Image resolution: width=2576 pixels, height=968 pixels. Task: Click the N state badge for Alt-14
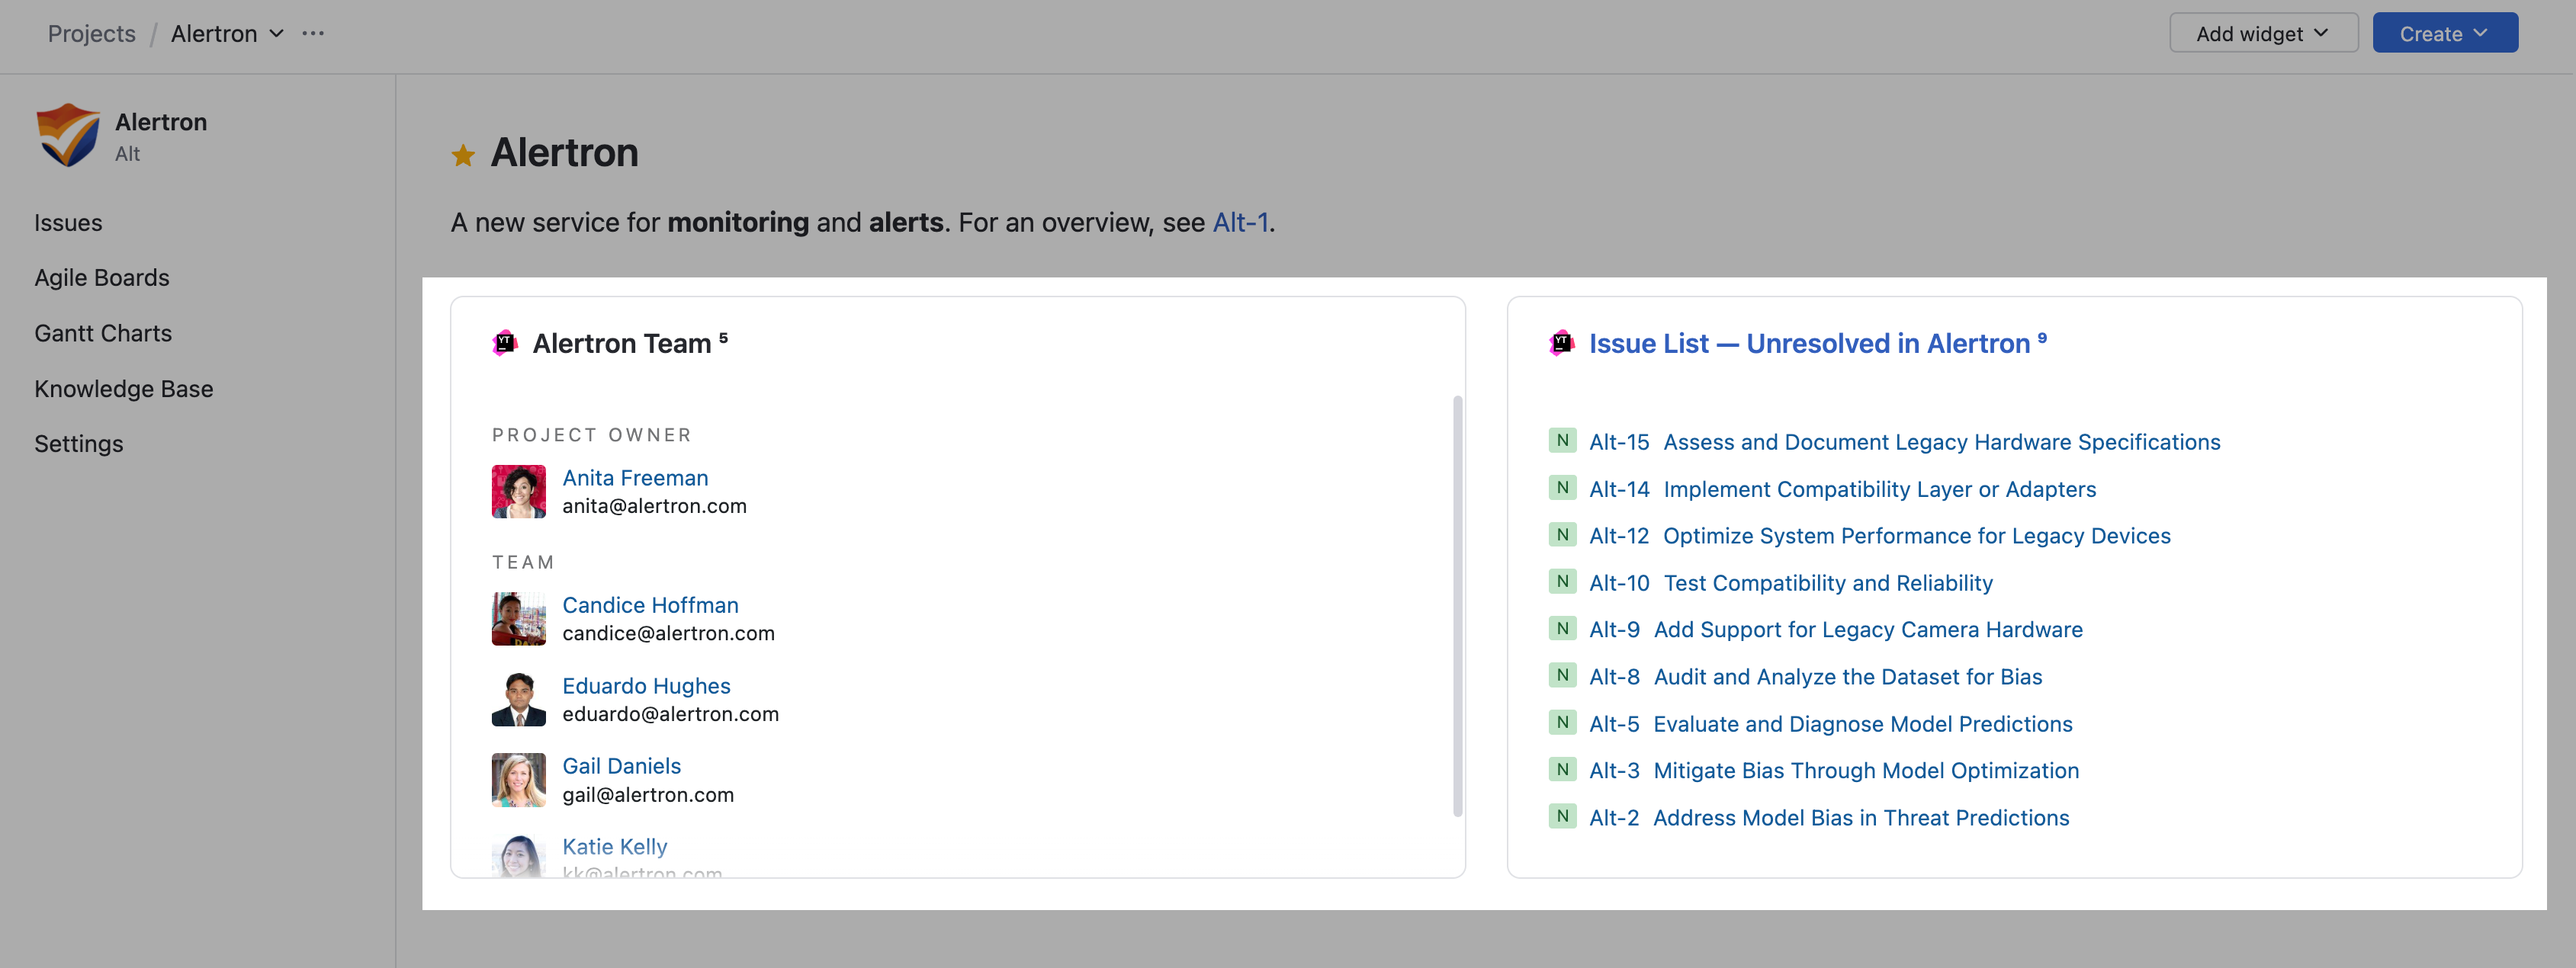(1562, 487)
